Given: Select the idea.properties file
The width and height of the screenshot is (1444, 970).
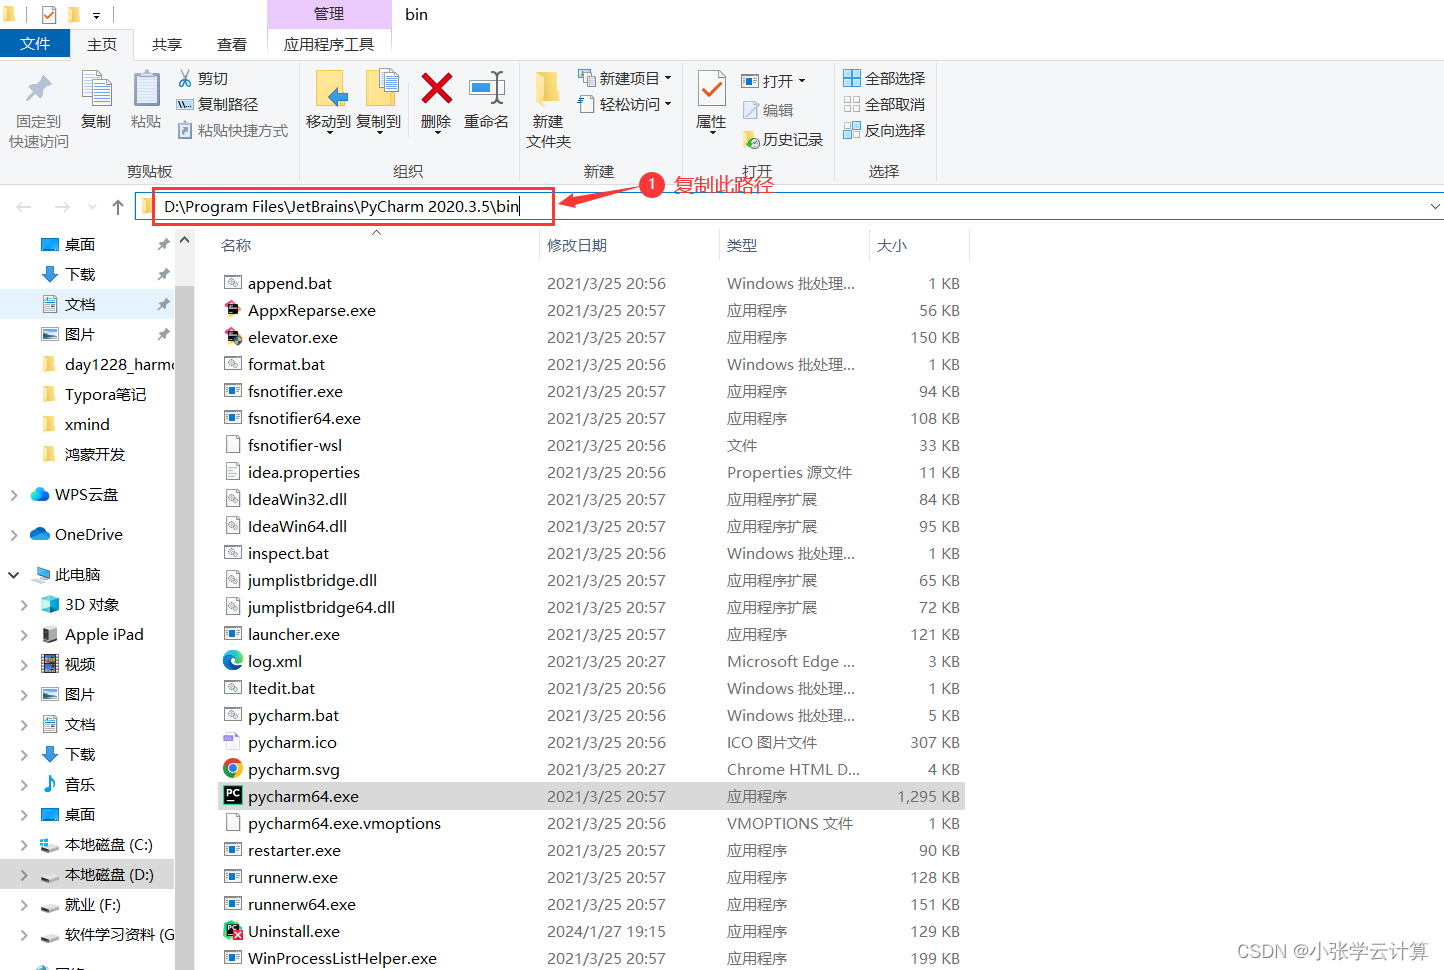Looking at the screenshot, I should click(304, 472).
